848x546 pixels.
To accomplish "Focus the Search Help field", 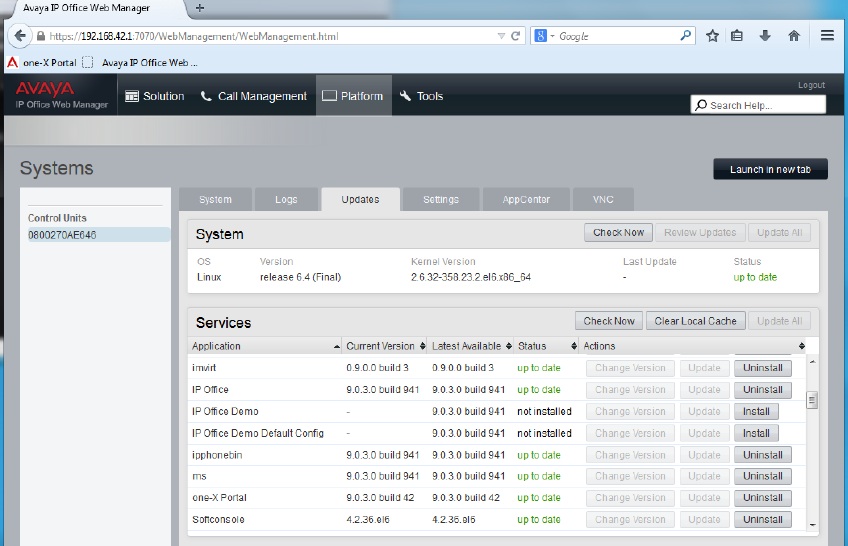I will [758, 105].
